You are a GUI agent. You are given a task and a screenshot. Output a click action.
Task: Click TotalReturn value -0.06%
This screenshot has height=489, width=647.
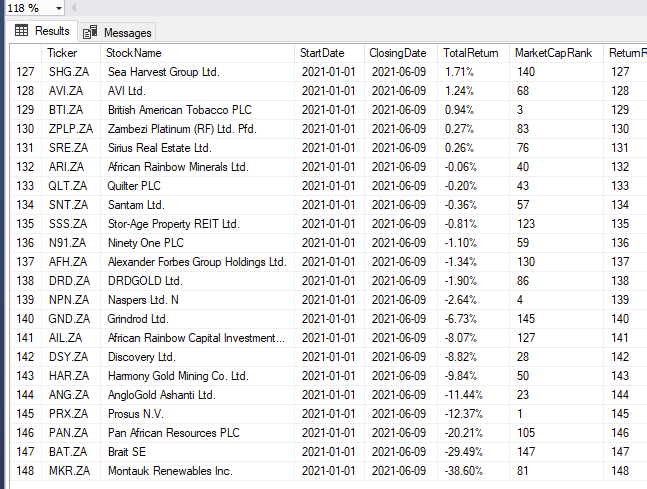[473, 167]
